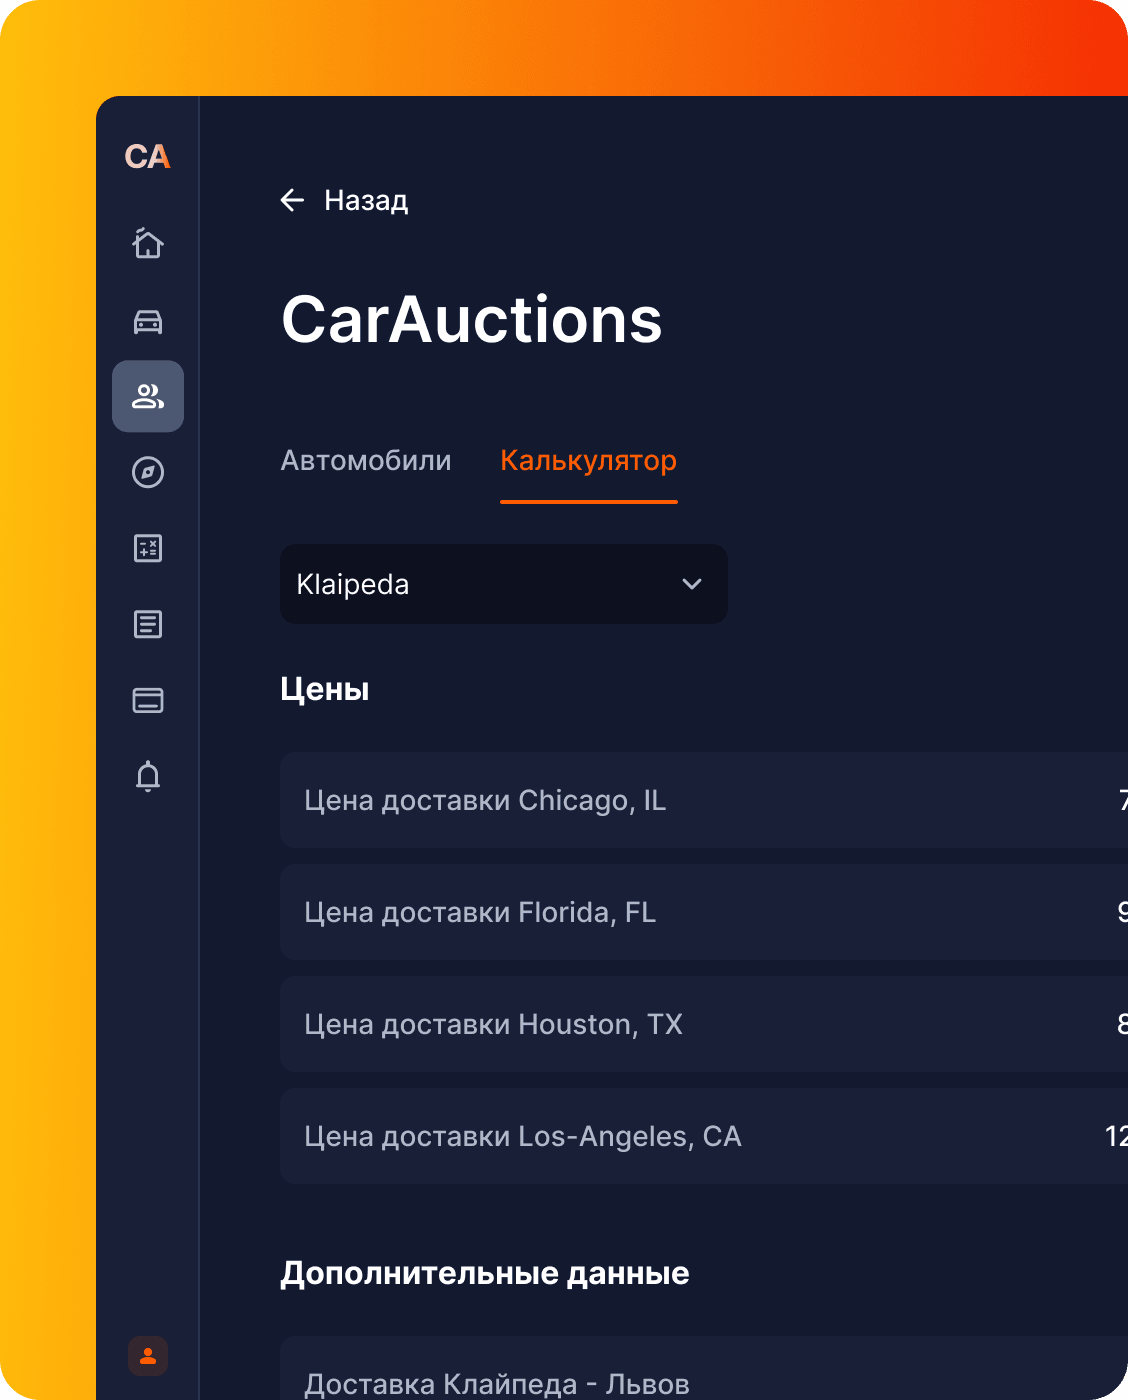Select the Доставка Клайпеда - Львов row
This screenshot has width=1128, height=1400.
pos(704,1368)
